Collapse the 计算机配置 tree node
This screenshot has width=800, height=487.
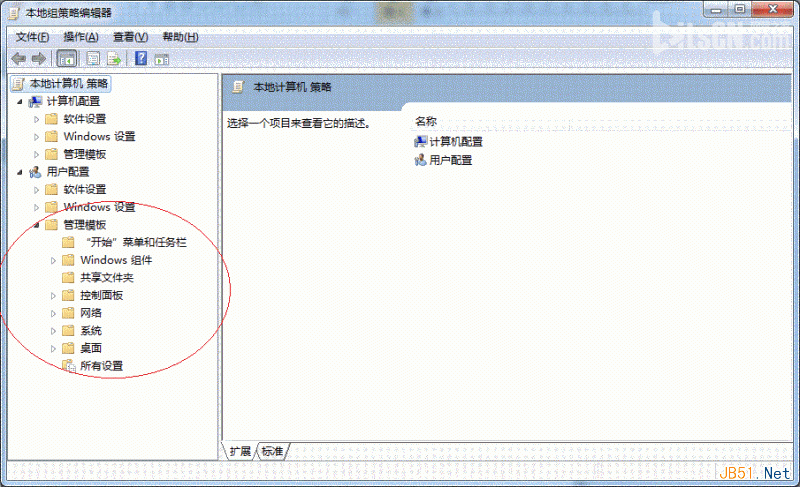[20, 101]
